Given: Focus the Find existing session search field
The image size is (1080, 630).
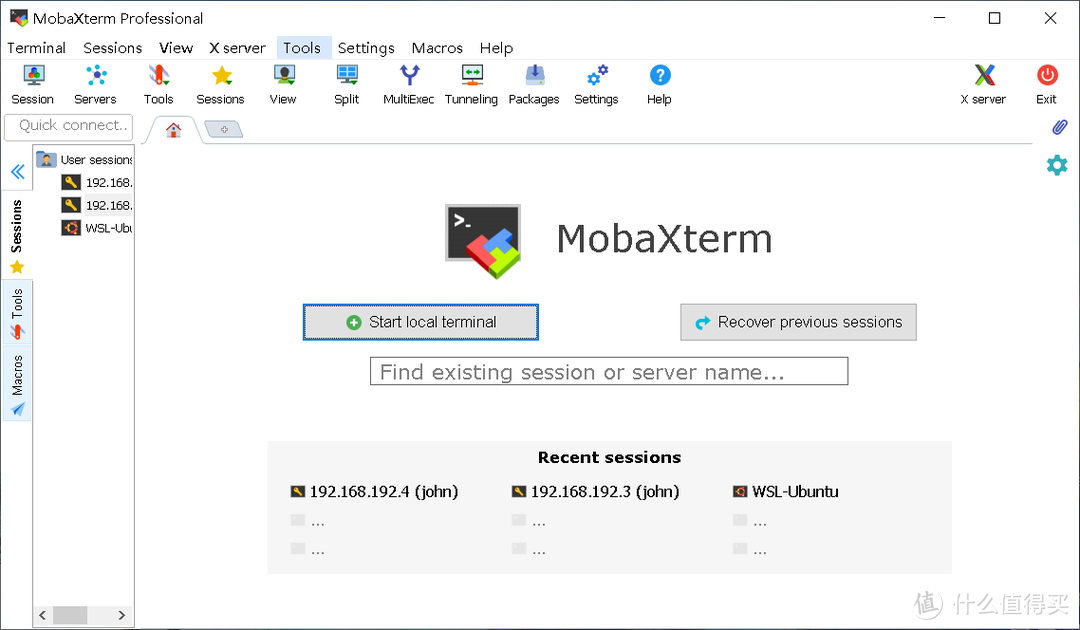Looking at the screenshot, I should (609, 371).
